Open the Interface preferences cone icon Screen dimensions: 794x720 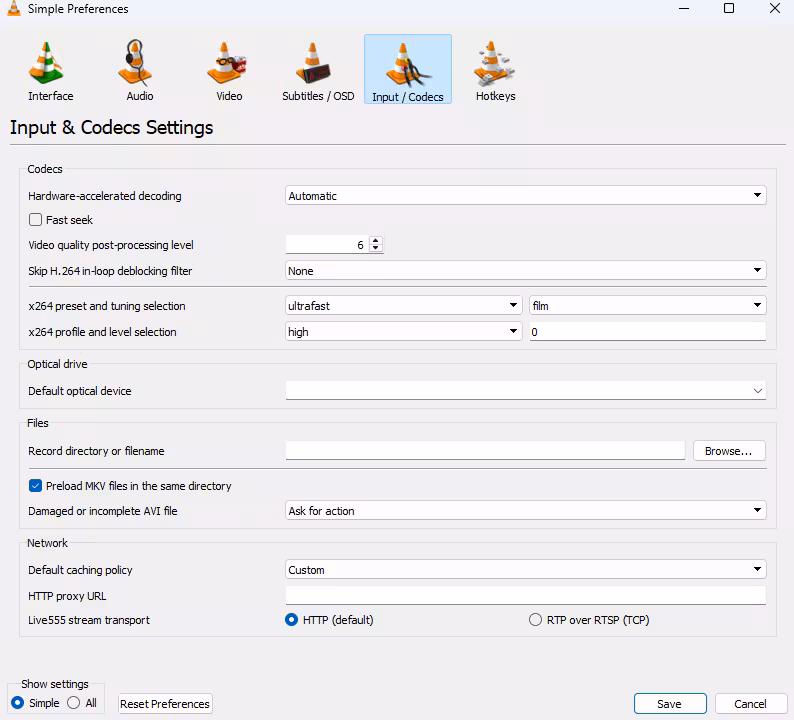(46, 63)
